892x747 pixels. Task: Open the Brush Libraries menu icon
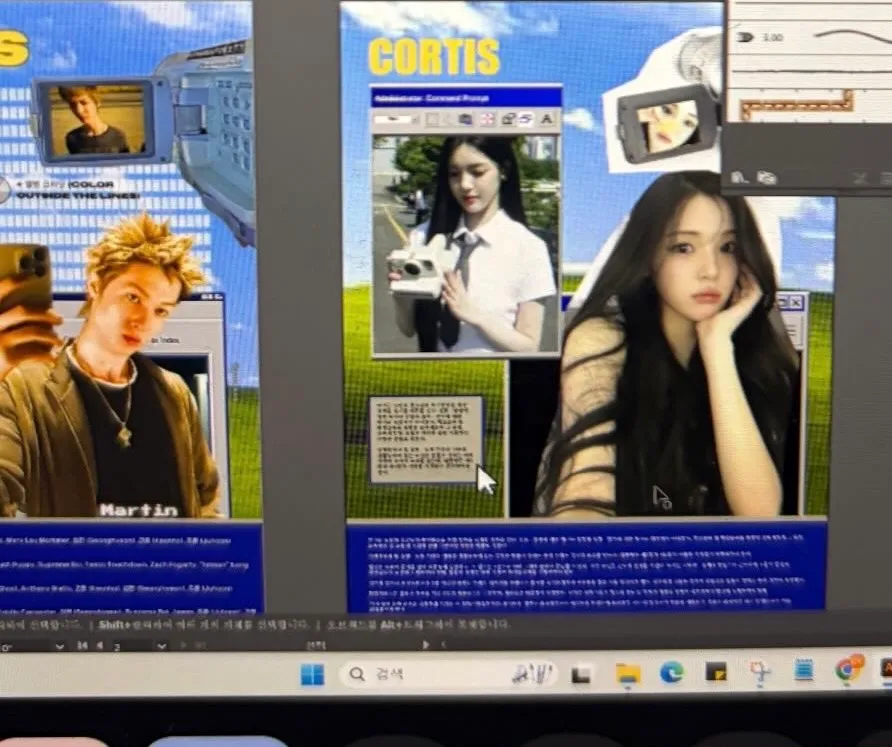(739, 178)
